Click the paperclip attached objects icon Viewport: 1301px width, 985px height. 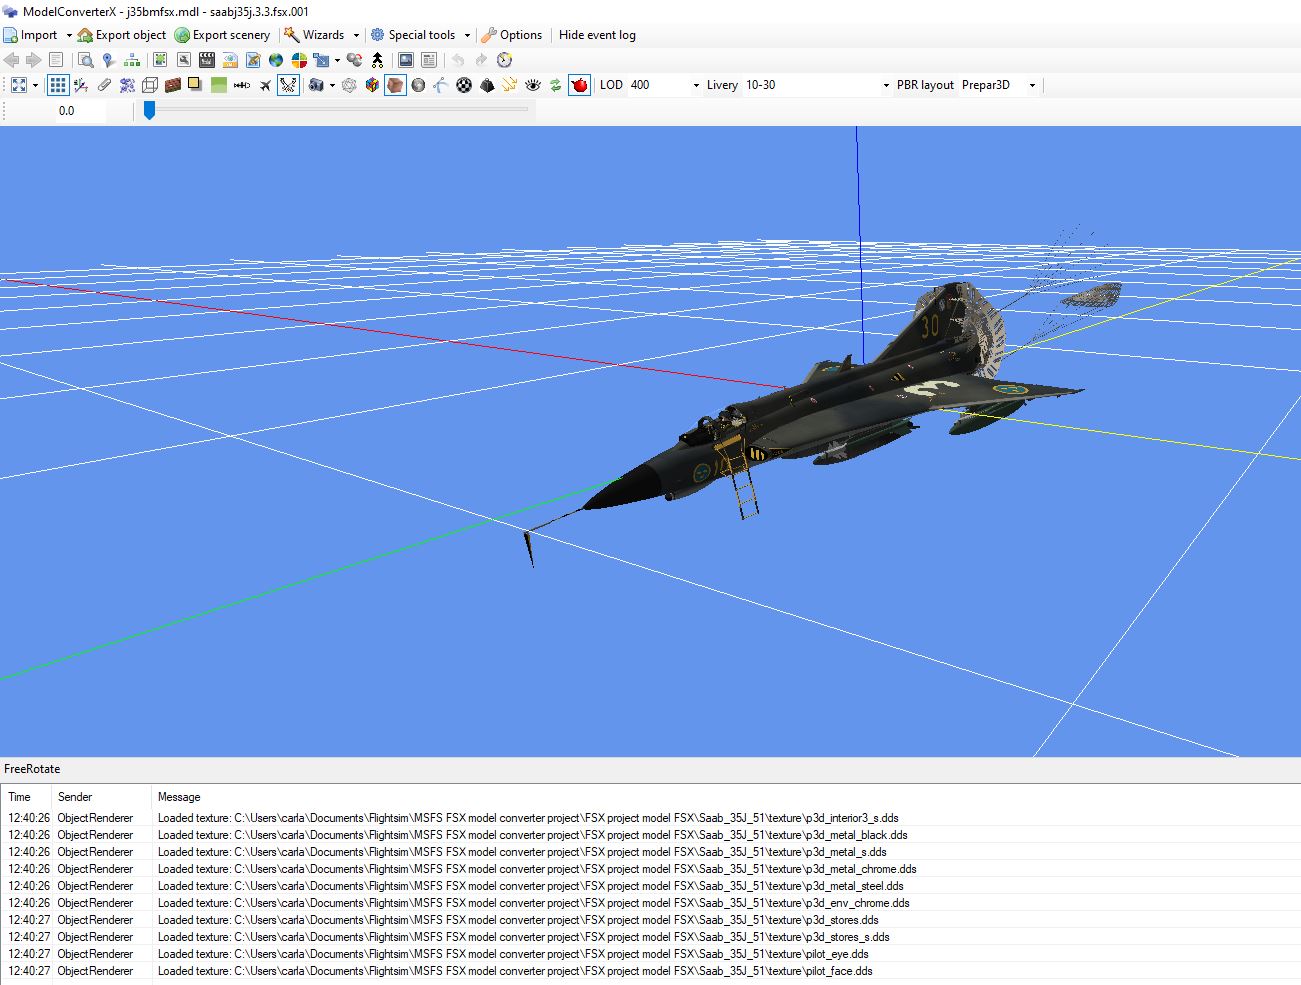104,86
